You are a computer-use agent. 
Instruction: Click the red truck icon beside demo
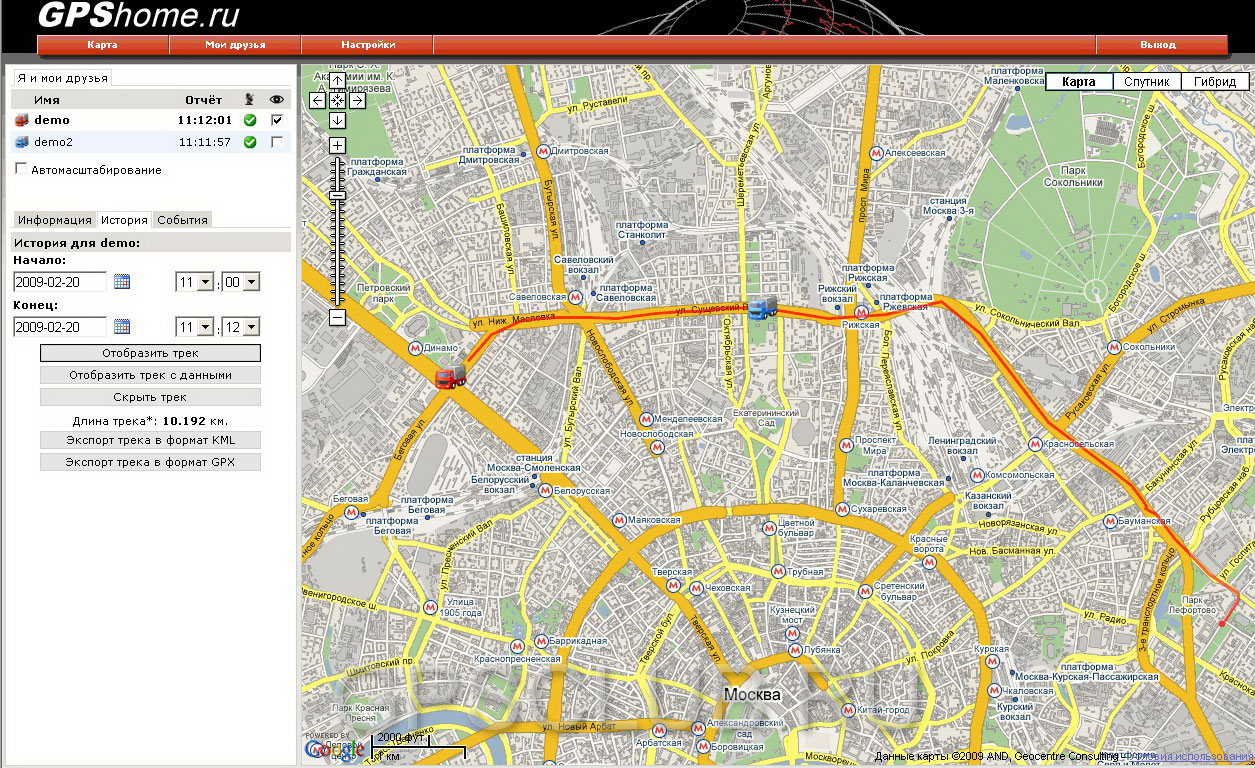coord(21,120)
